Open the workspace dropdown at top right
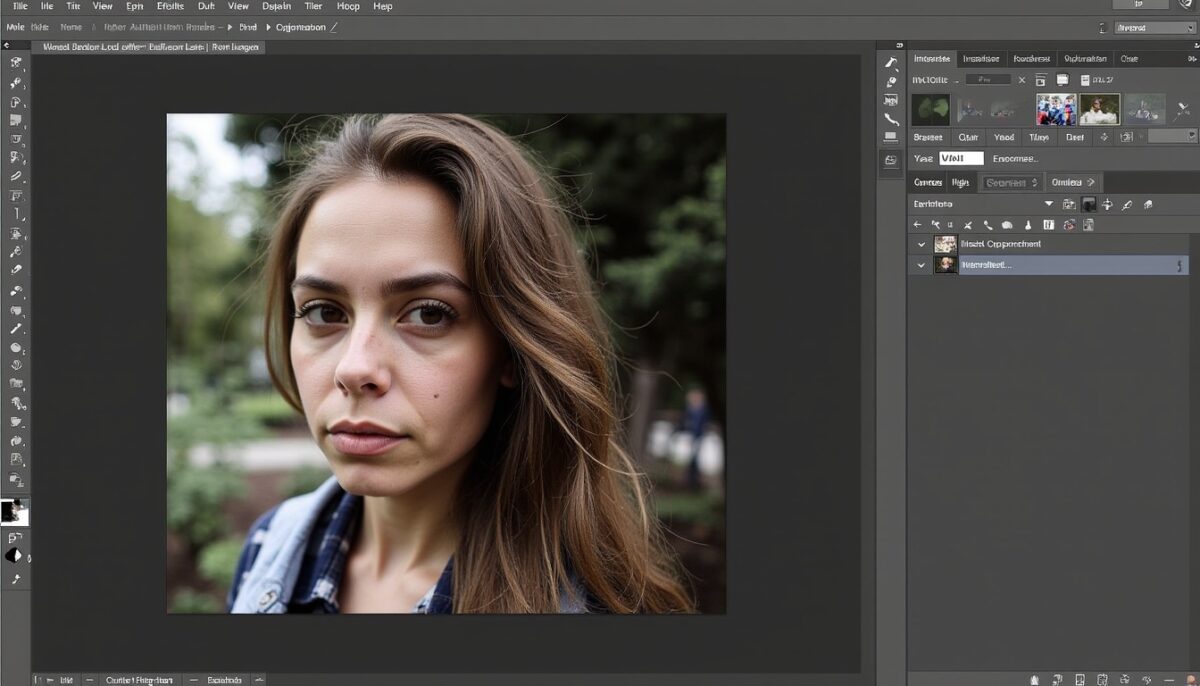The width and height of the screenshot is (1200, 686). tap(1155, 28)
